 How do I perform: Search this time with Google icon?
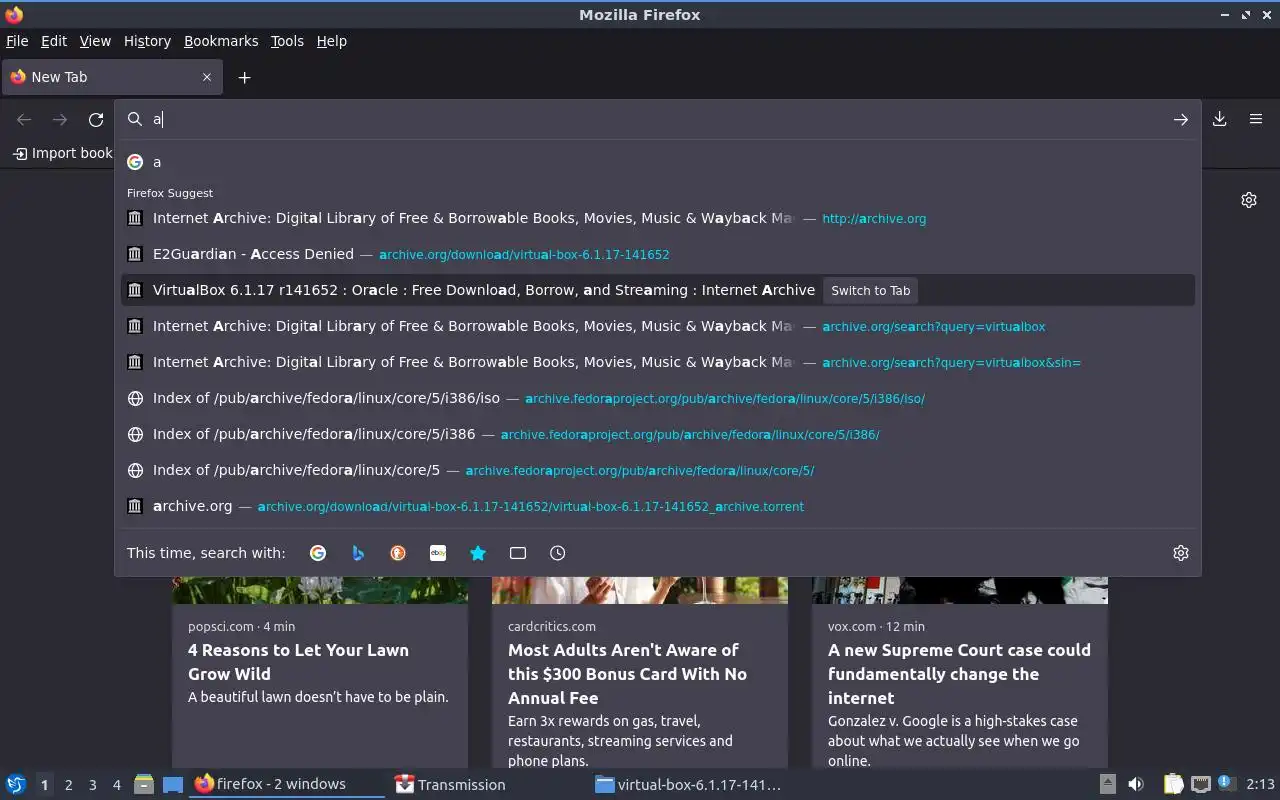(x=318, y=553)
